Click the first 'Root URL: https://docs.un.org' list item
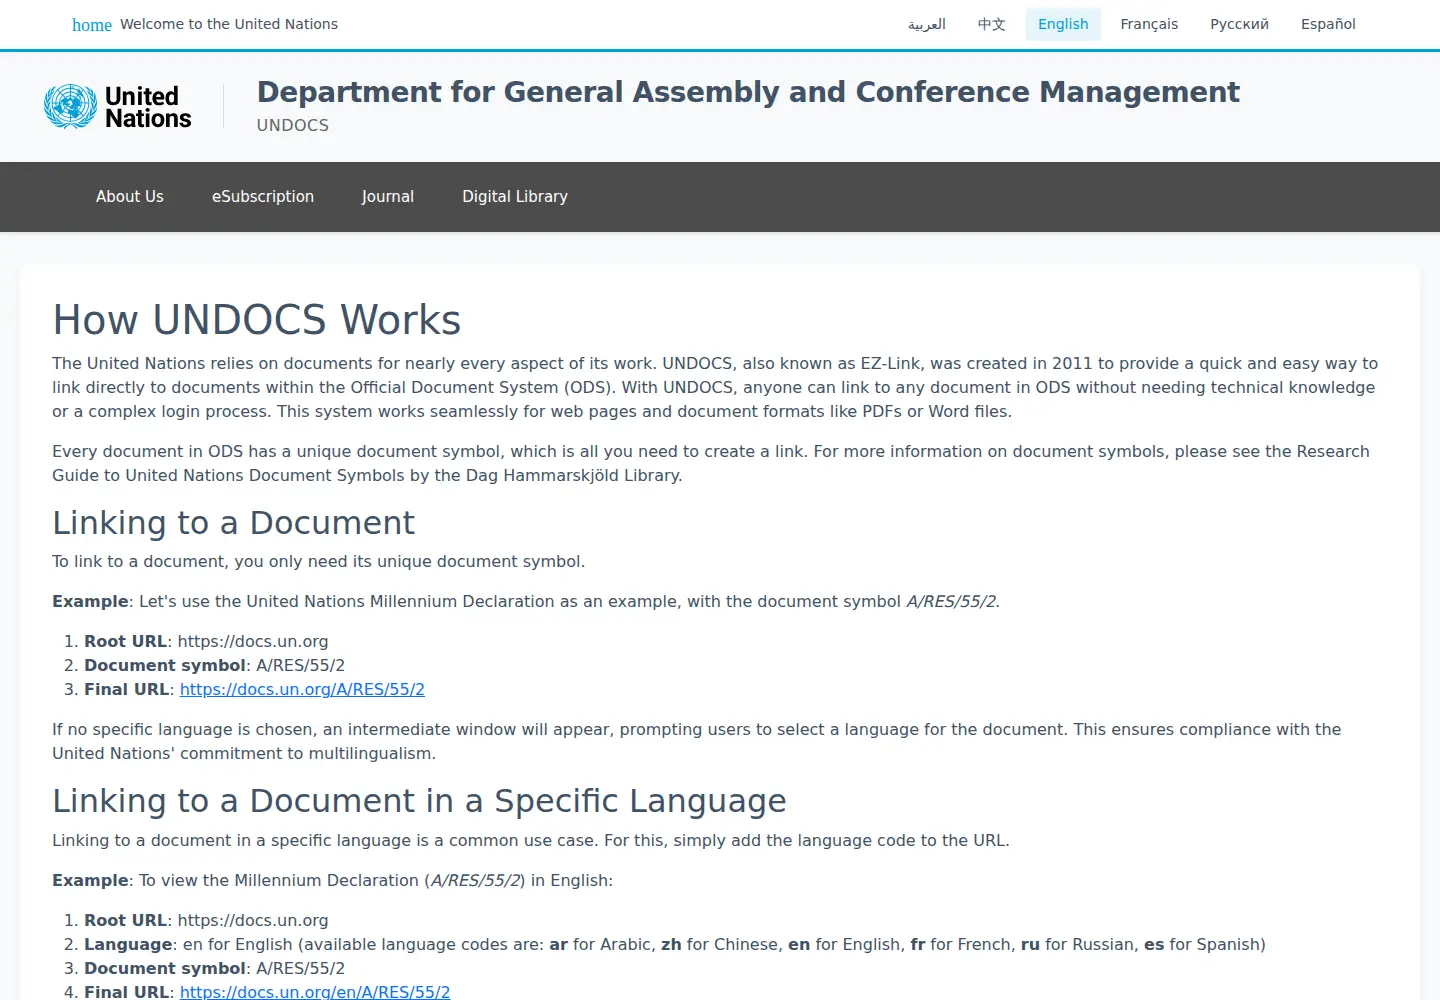The height and width of the screenshot is (1000, 1440). point(206,641)
